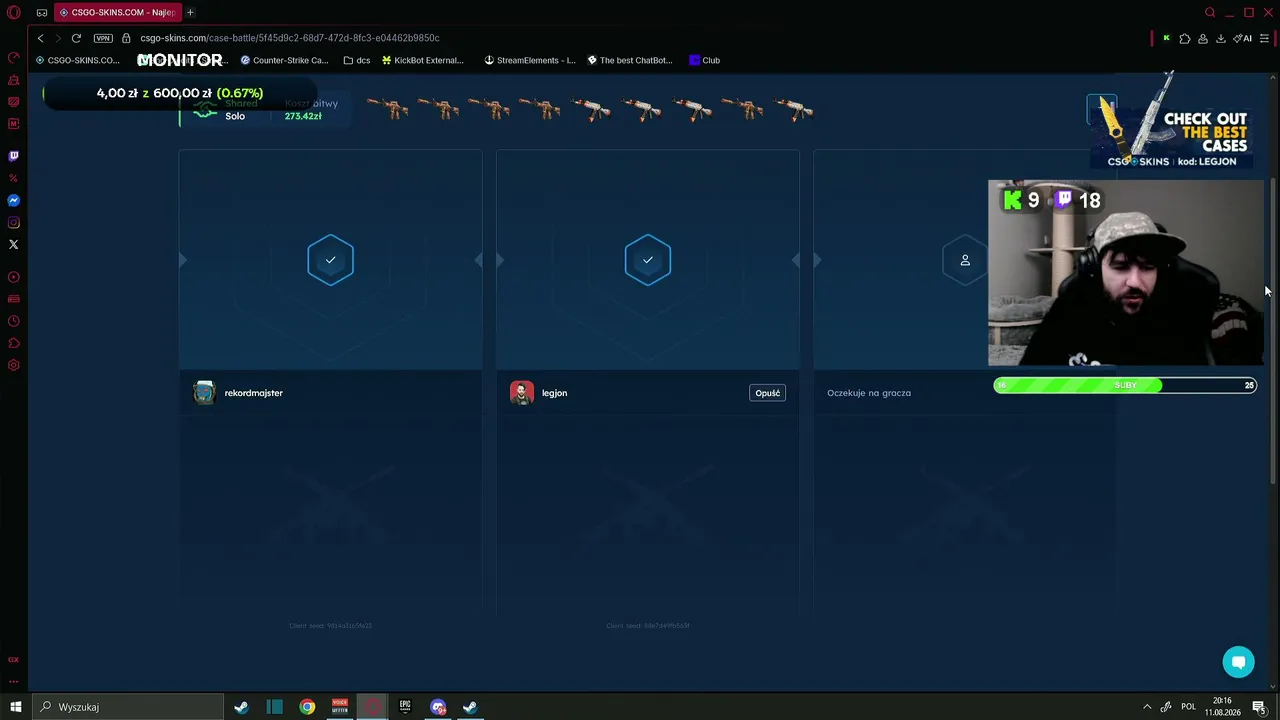Click the Wyszukaj taskbar search box
This screenshot has width=1280, height=720.
(x=127, y=707)
